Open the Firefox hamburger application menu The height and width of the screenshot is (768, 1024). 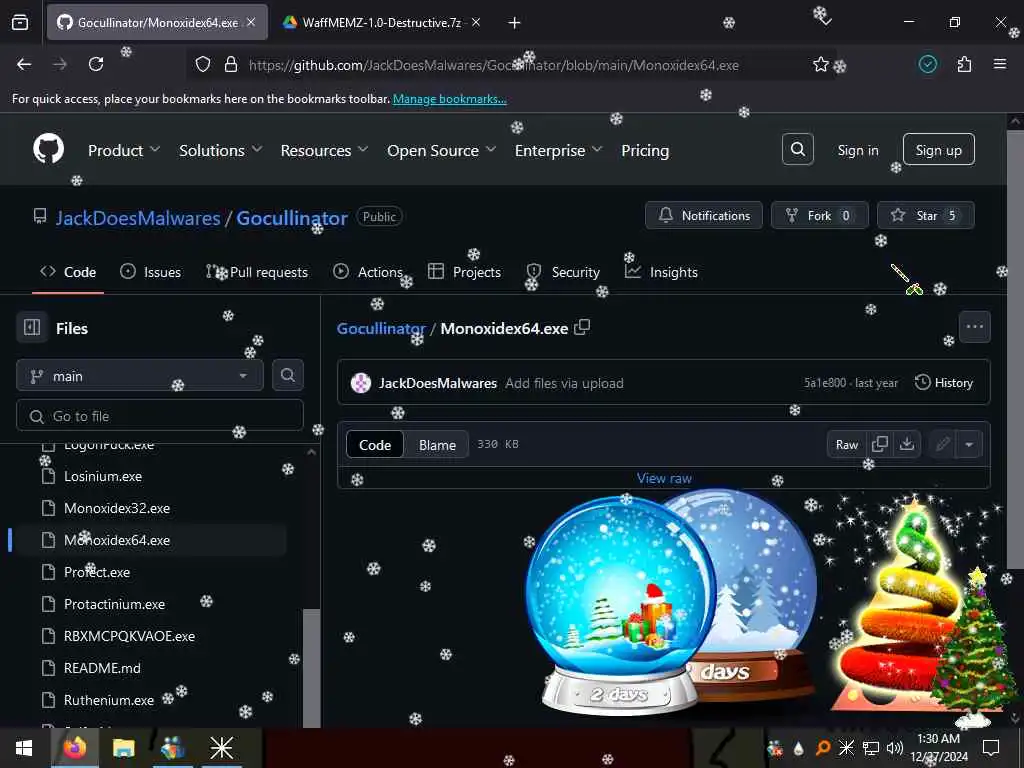click(x=999, y=64)
